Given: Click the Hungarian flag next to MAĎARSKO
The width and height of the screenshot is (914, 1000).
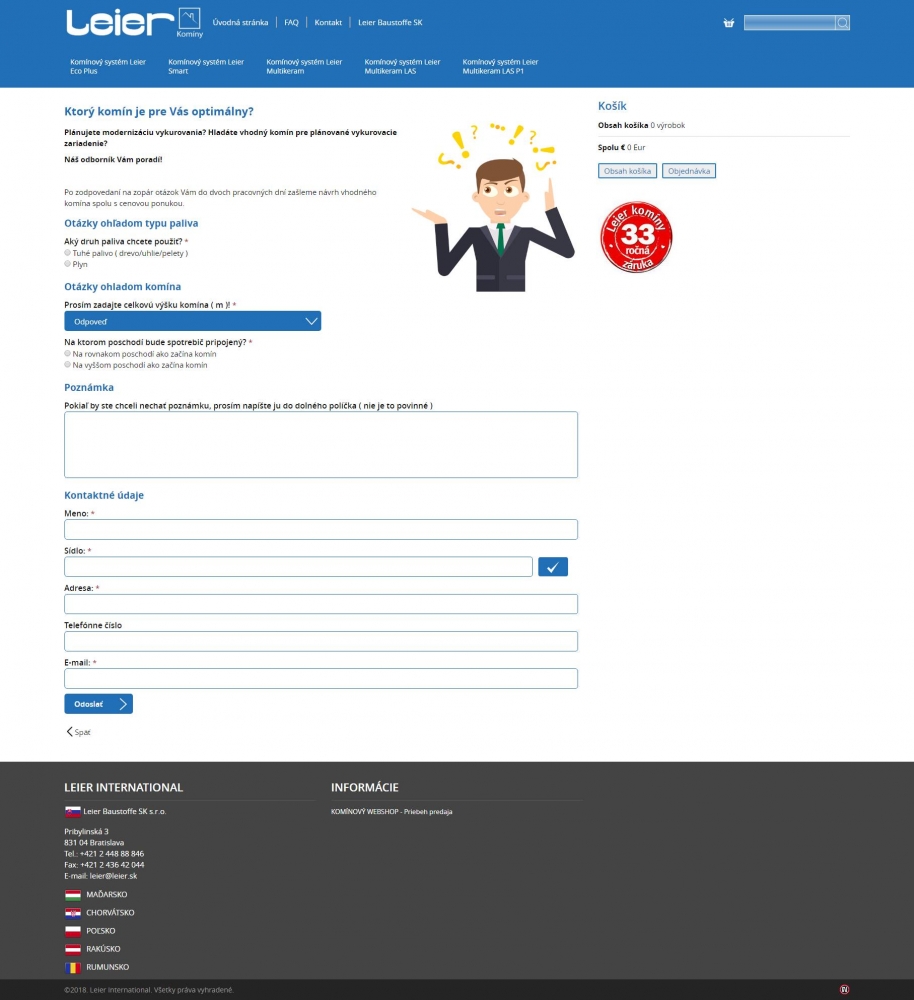Looking at the screenshot, I should coord(73,895).
